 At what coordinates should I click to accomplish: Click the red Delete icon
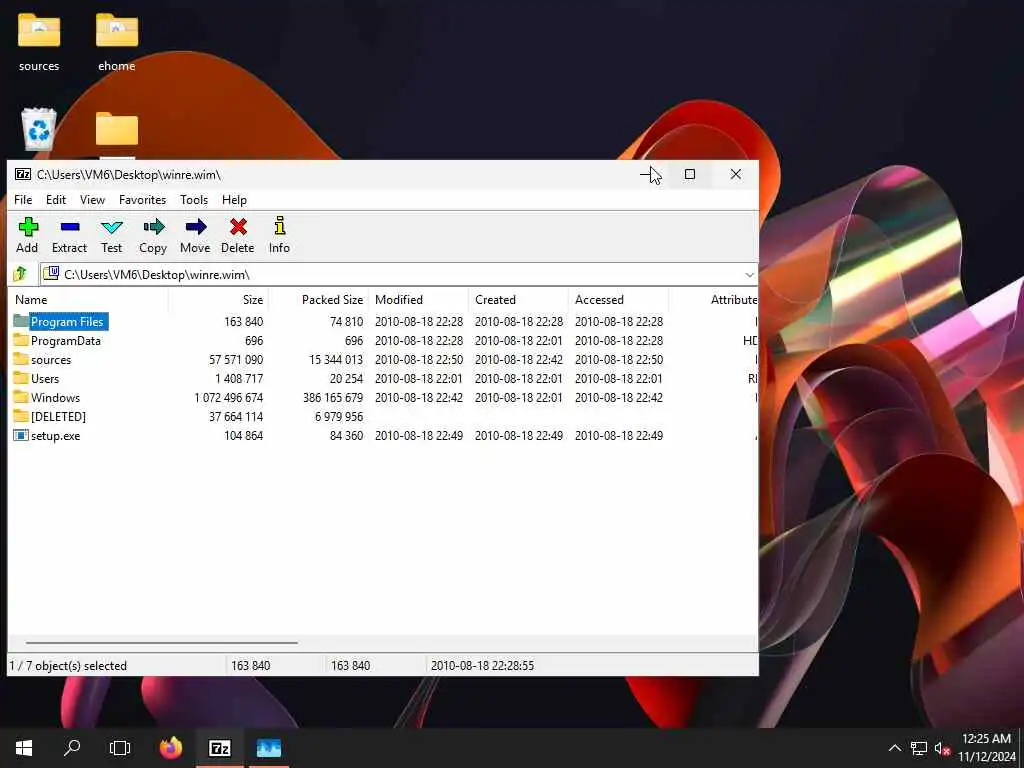[238, 227]
